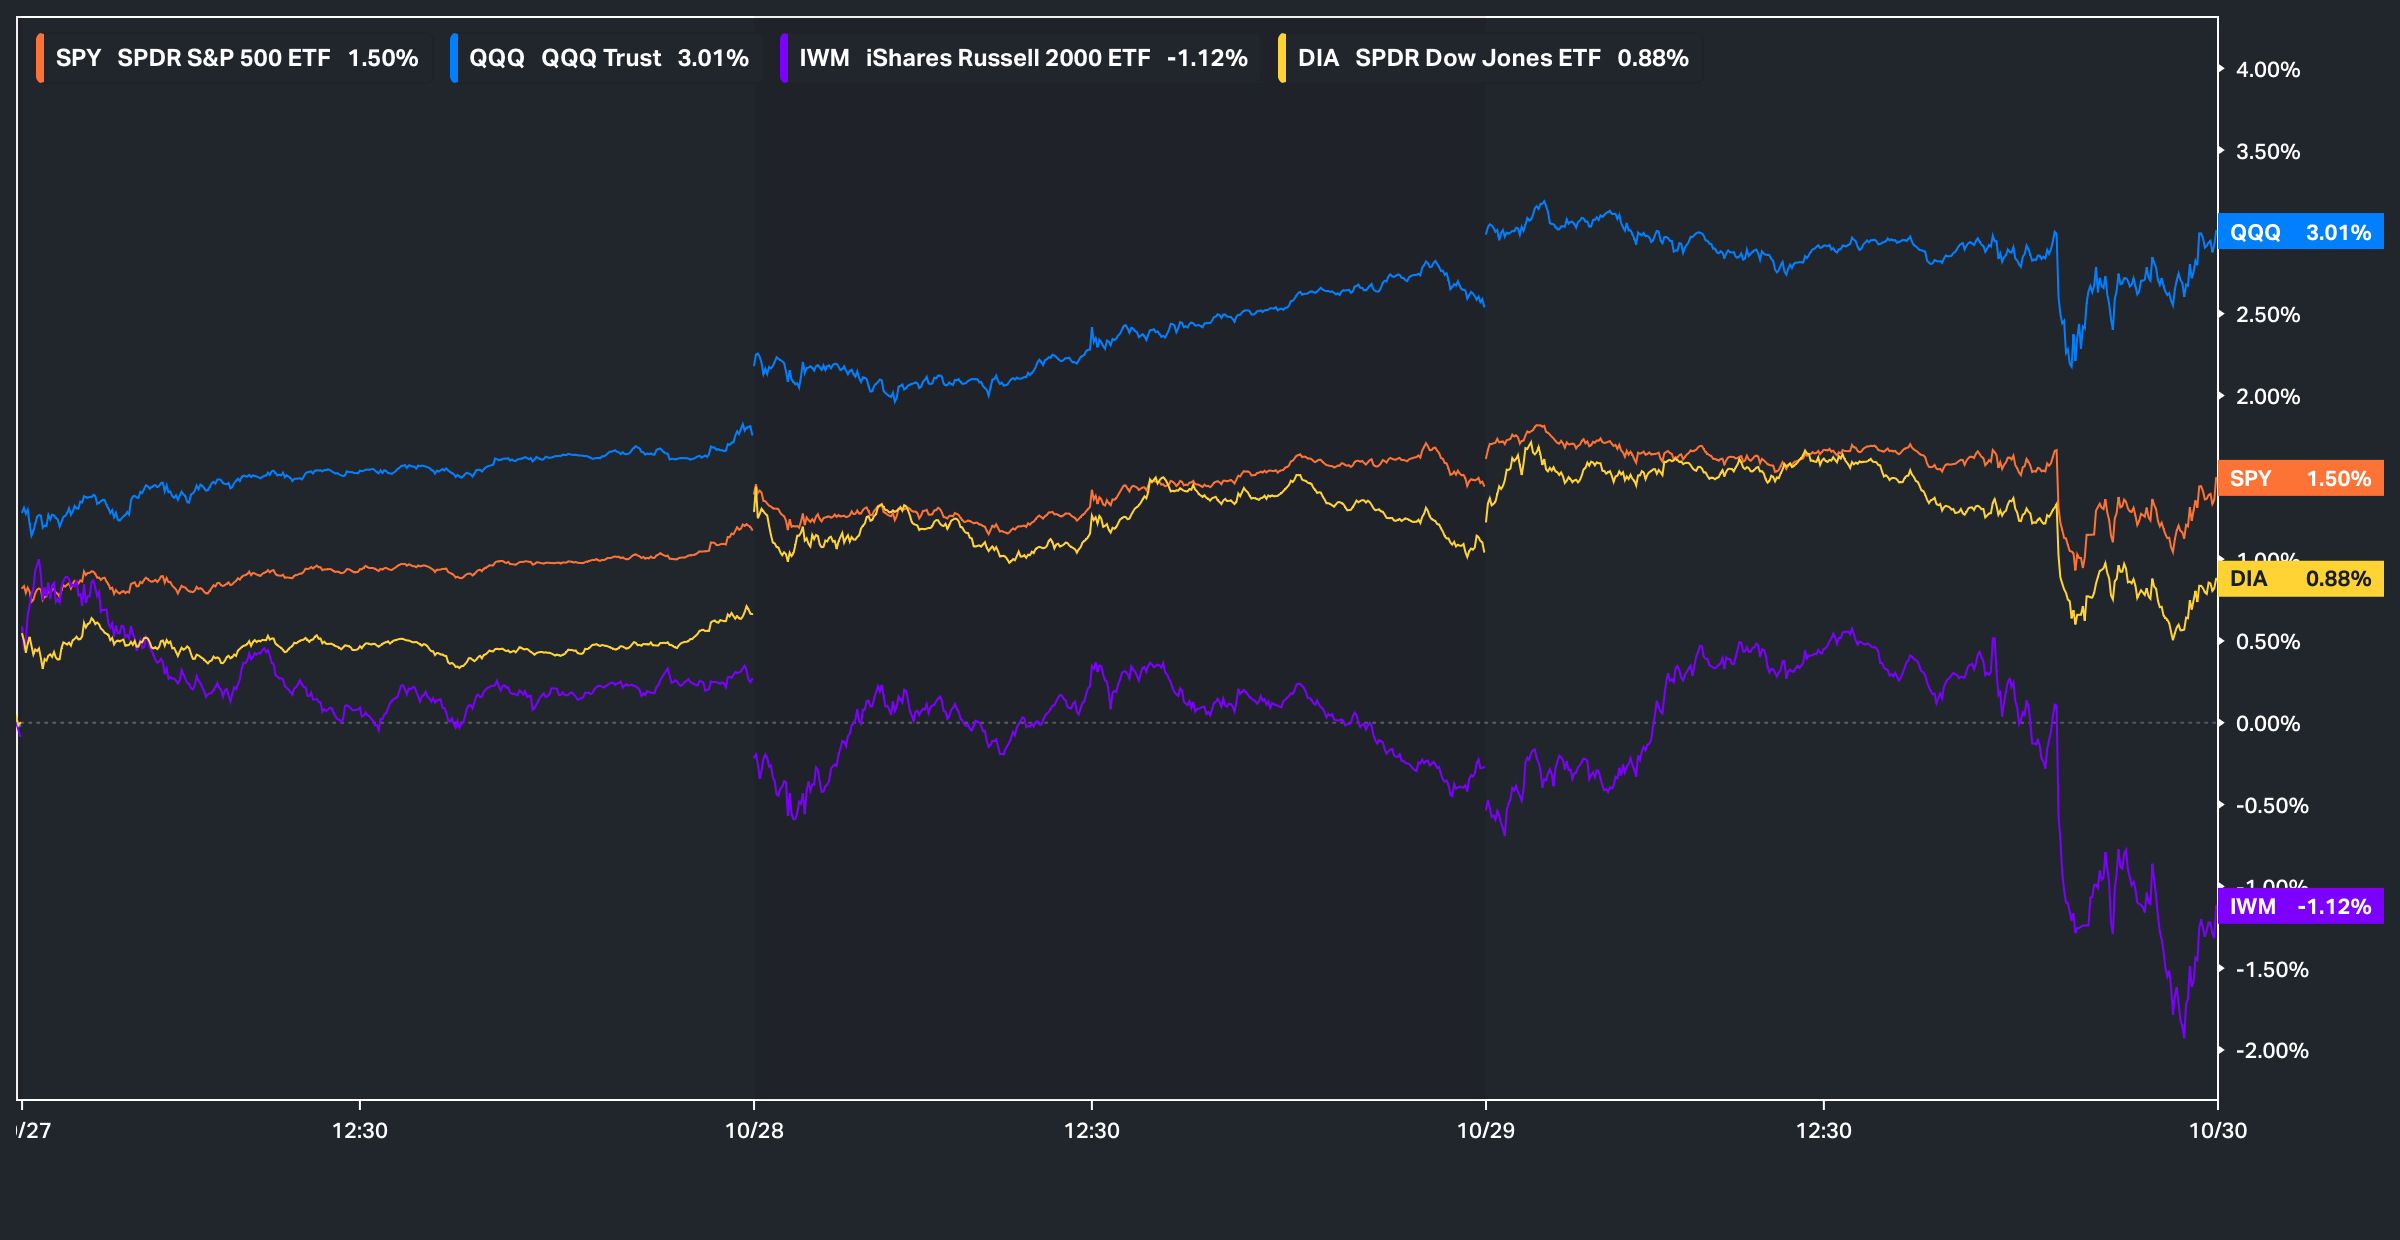The height and width of the screenshot is (1240, 2400).
Task: Click the blue QQQ color bar
Action: [454, 58]
